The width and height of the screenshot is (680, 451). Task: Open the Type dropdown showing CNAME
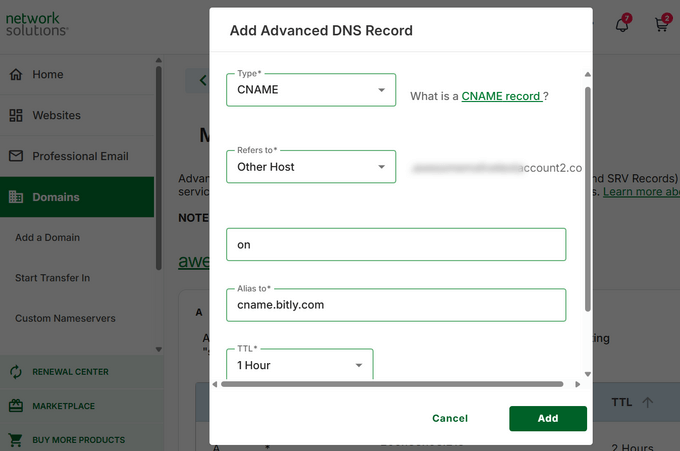(311, 90)
